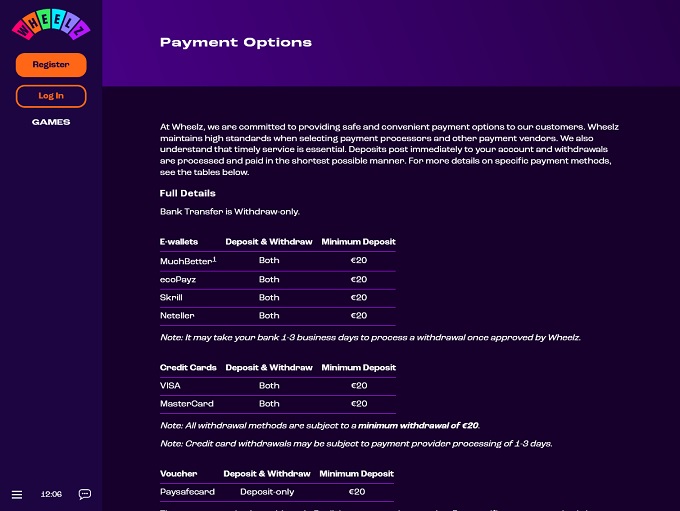Click the MuchBetter footnote superscript 1
The image size is (680, 511).
[214, 258]
